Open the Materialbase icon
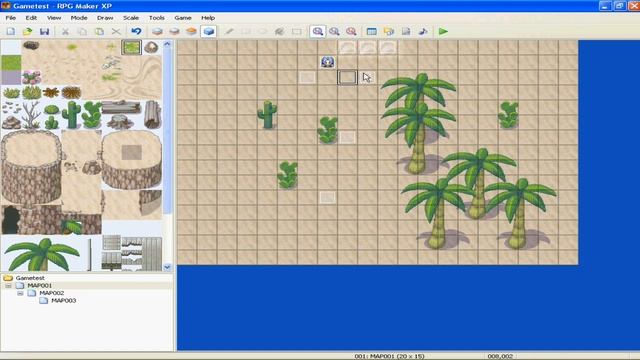This screenshot has width=640, height=360. click(x=389, y=31)
